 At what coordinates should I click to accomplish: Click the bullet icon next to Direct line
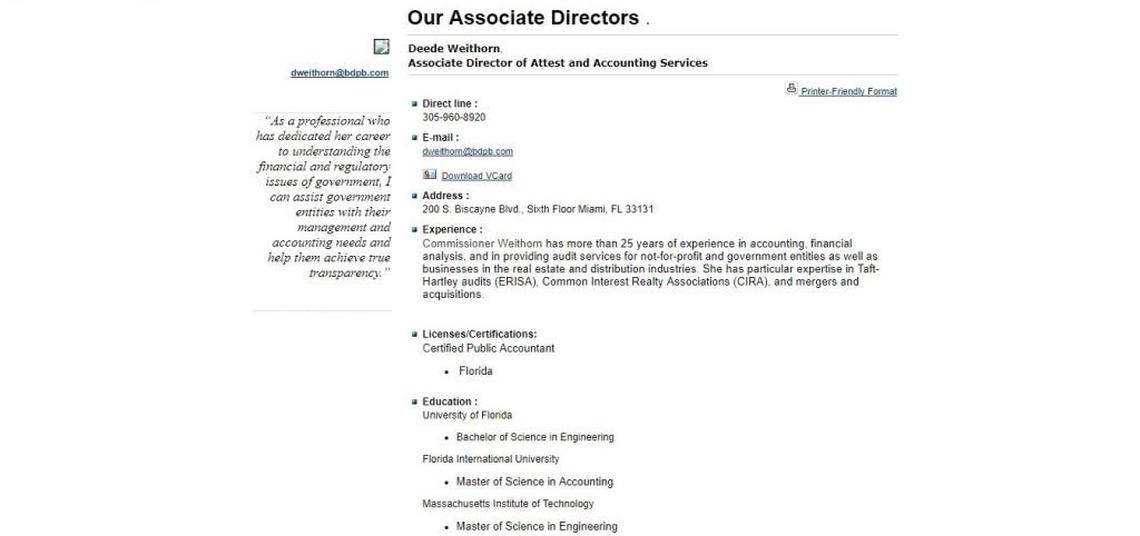click(x=415, y=103)
